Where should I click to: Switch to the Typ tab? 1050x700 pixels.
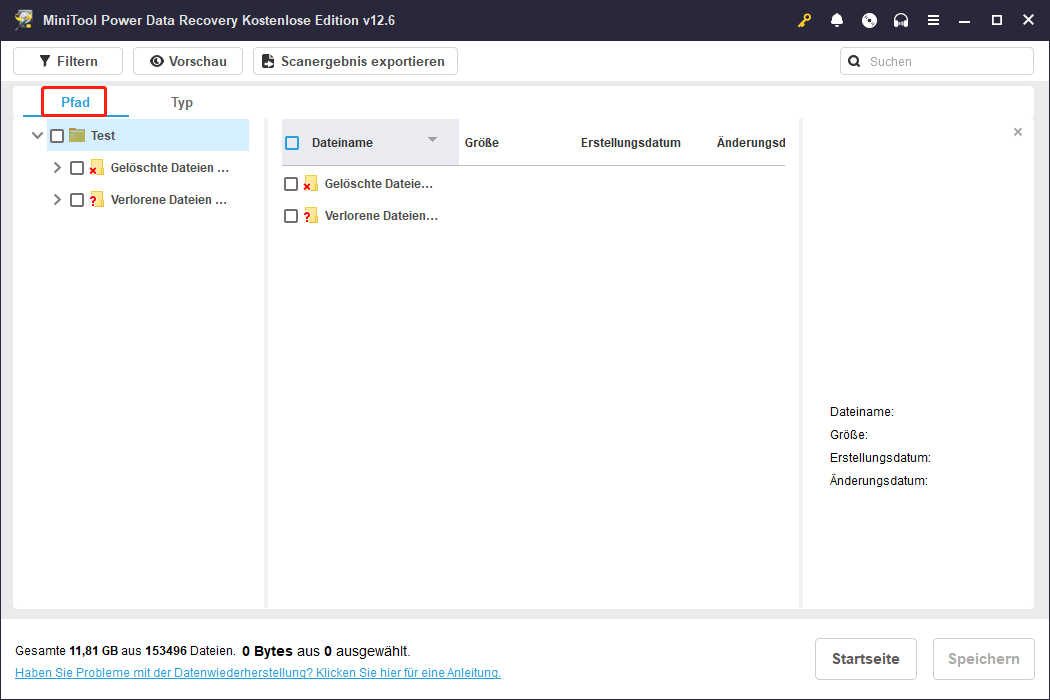coord(182,102)
